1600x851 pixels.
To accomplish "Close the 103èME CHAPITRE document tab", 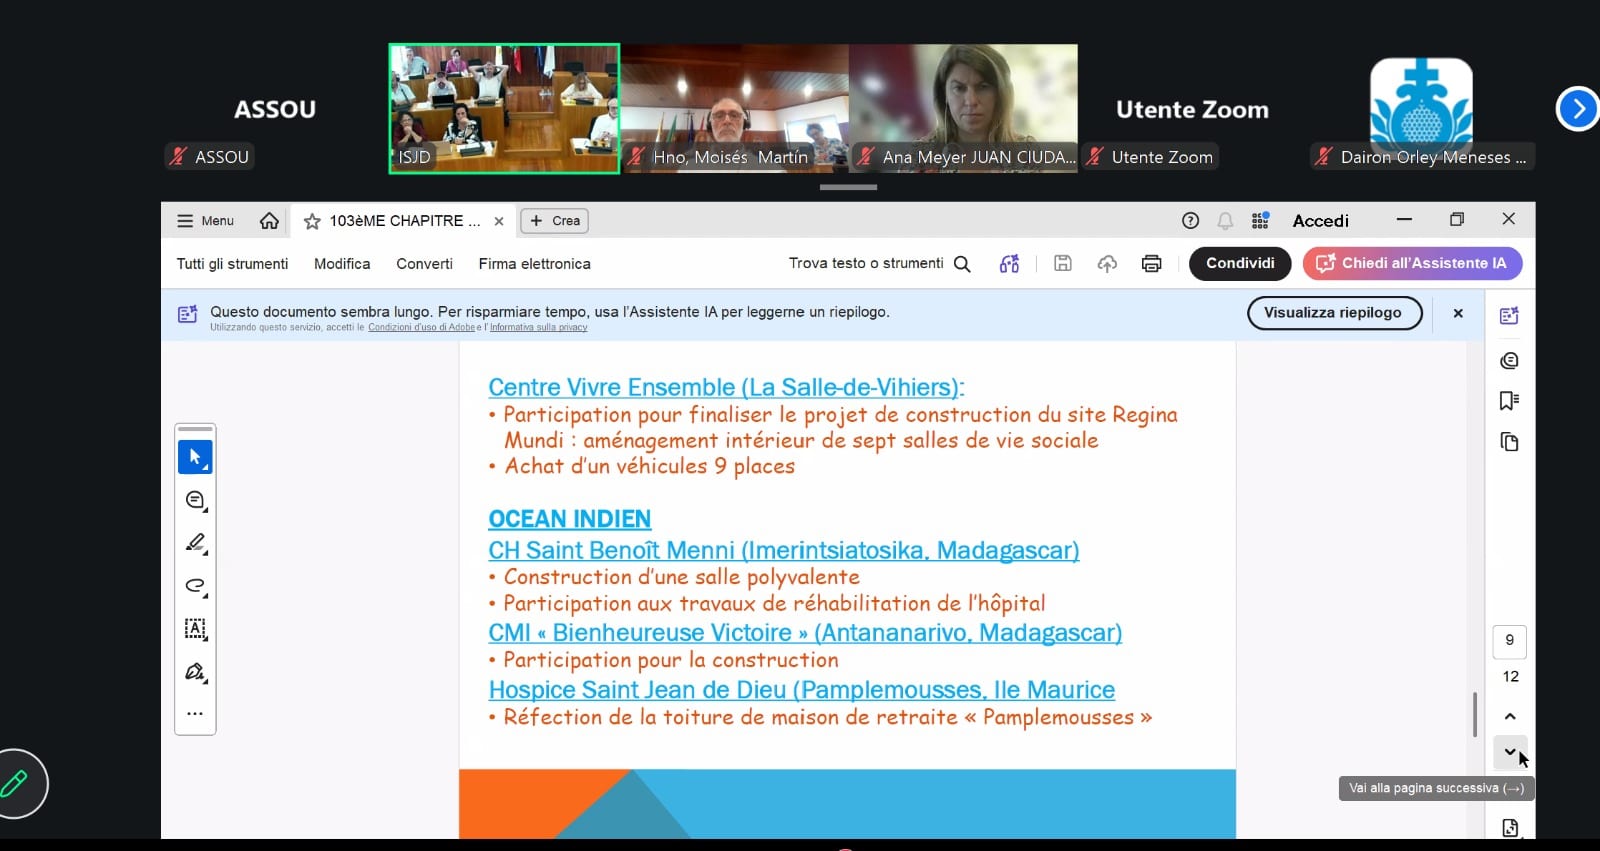I will click(499, 221).
